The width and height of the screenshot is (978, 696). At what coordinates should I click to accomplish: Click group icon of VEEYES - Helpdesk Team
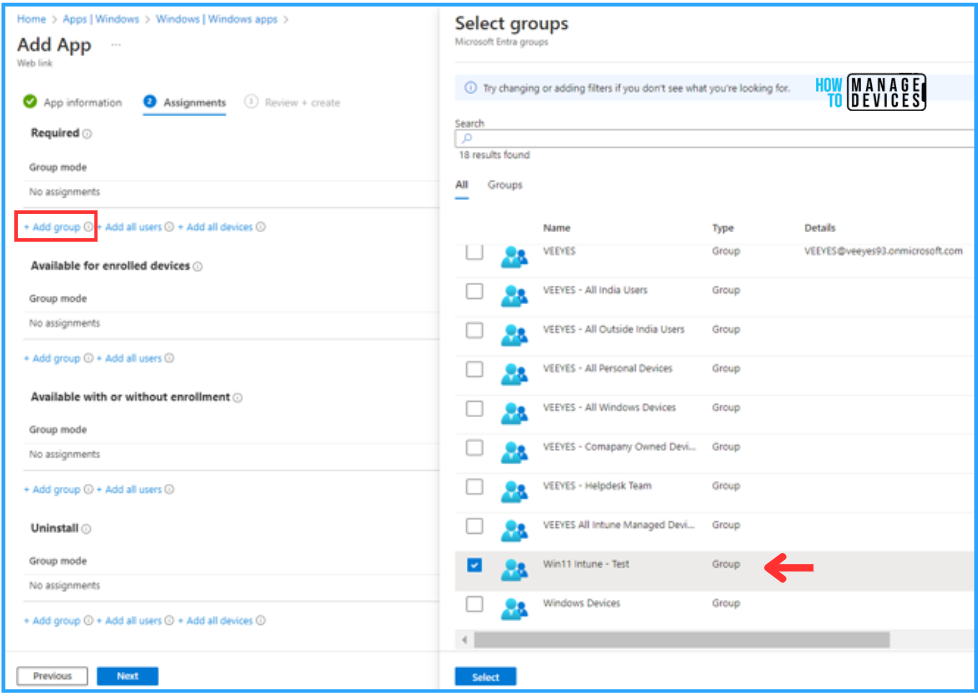(x=515, y=491)
